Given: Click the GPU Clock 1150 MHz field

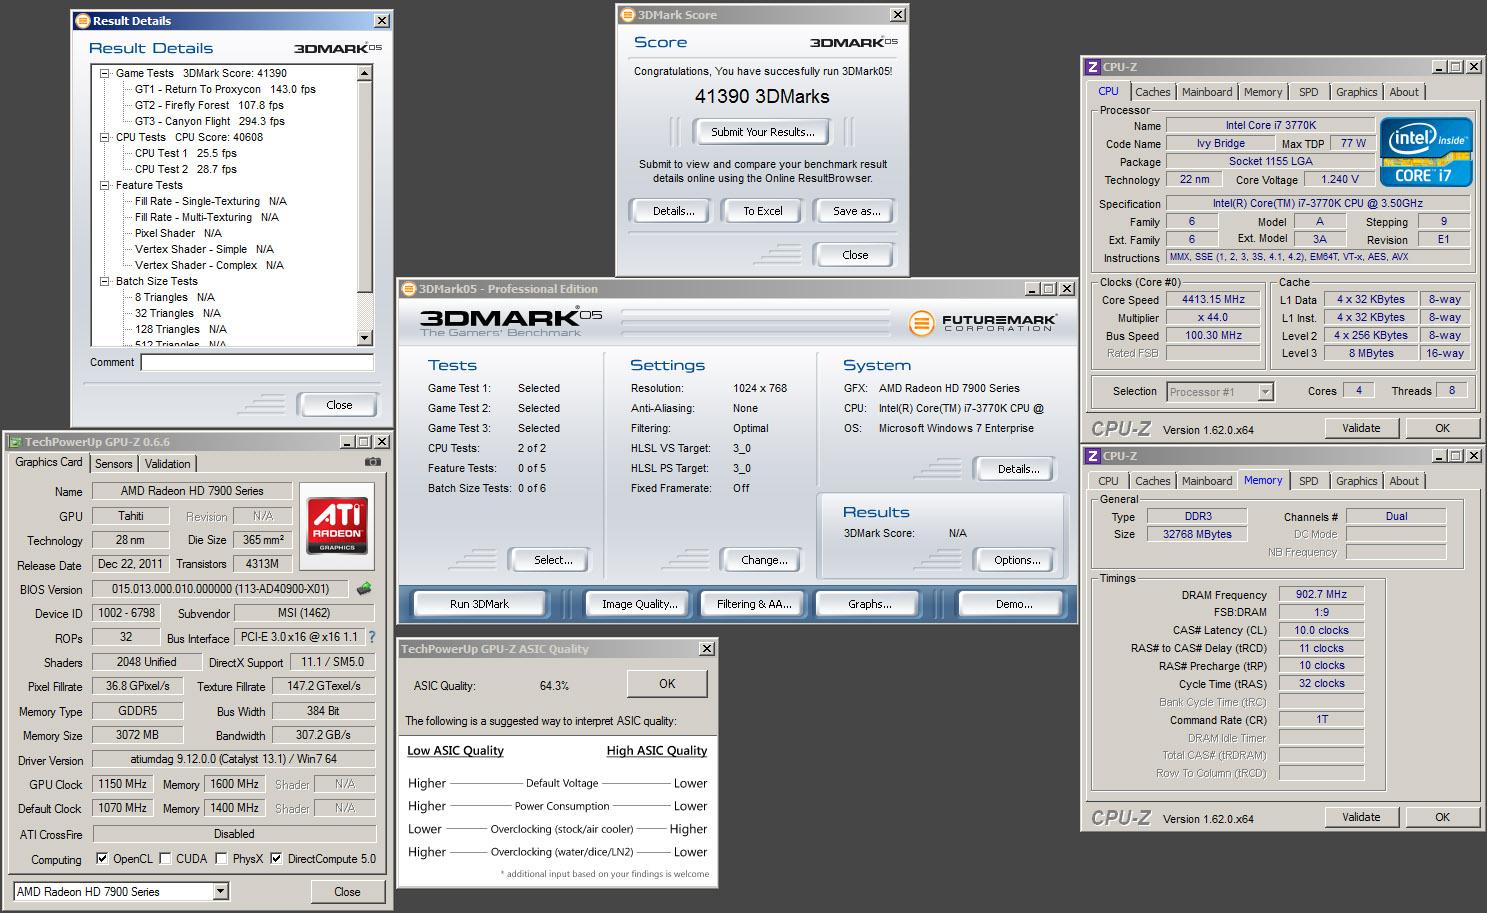Looking at the screenshot, I should coord(122,784).
